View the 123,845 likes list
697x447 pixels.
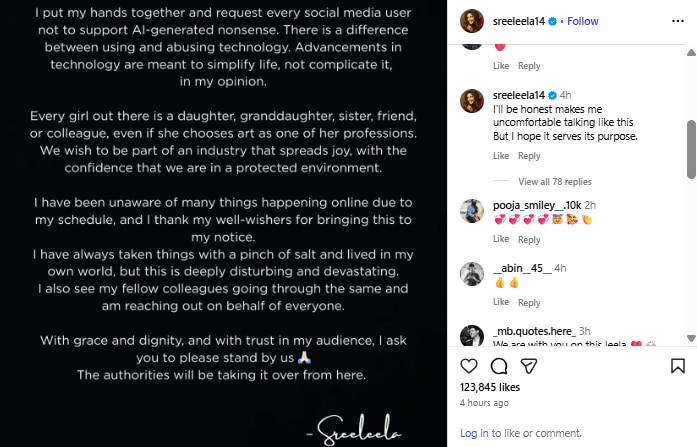[x=489, y=387]
